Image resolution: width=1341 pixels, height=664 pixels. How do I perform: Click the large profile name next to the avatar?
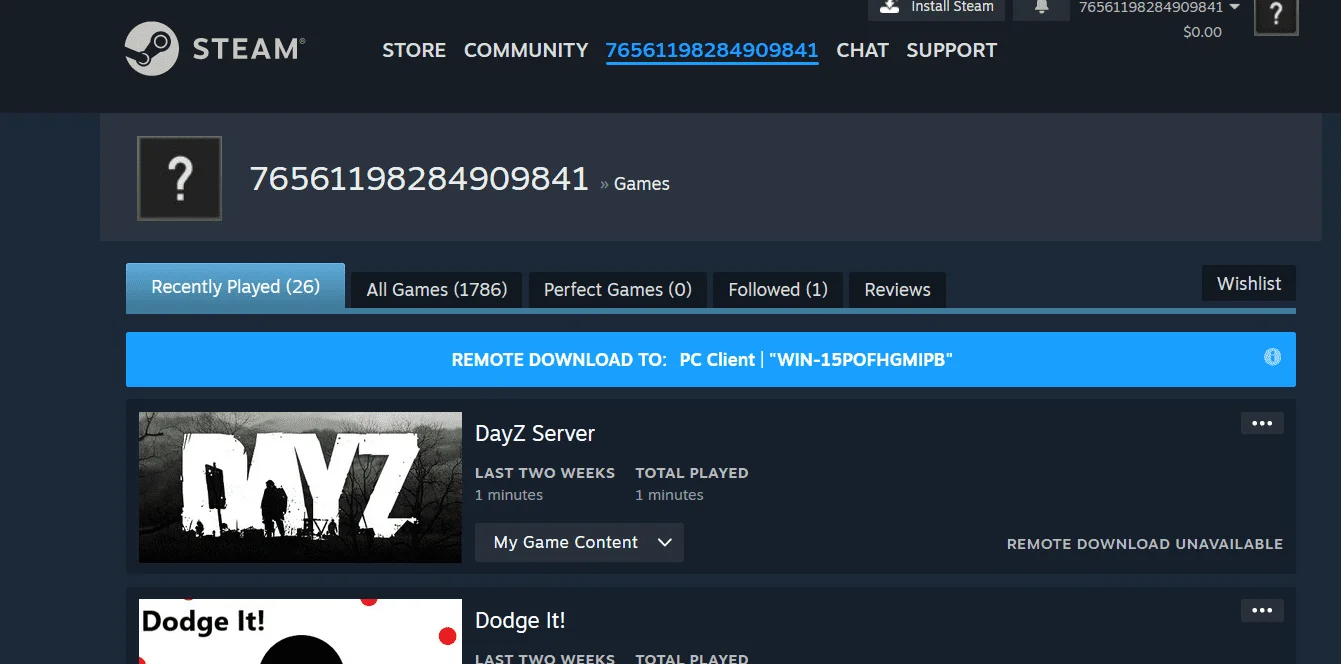click(419, 178)
